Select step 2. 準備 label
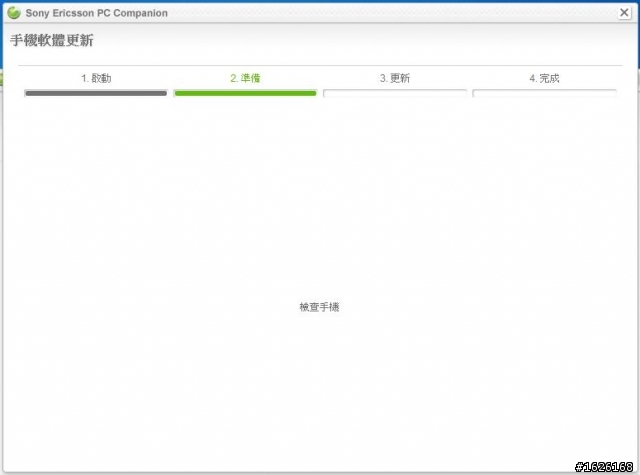Screen dimensions: 640x475 coord(245,78)
